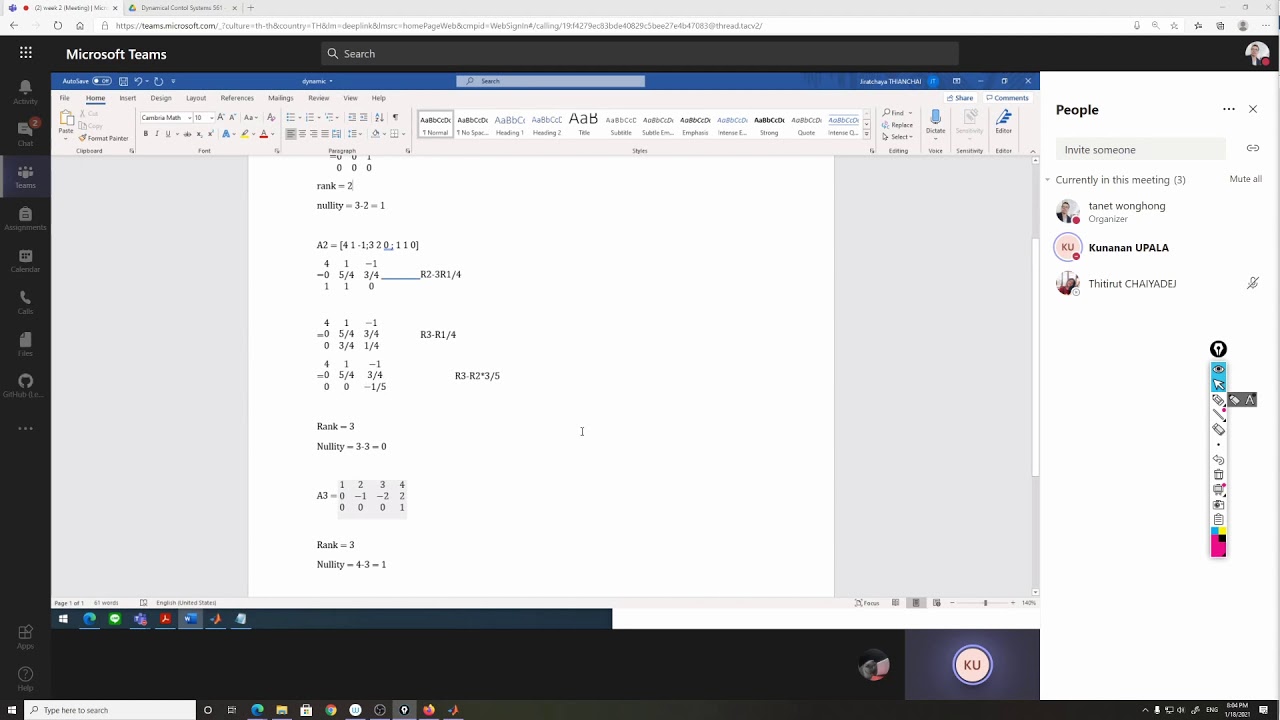The image size is (1280, 720).
Task: Open font color red A swatch
Action: [x=263, y=134]
